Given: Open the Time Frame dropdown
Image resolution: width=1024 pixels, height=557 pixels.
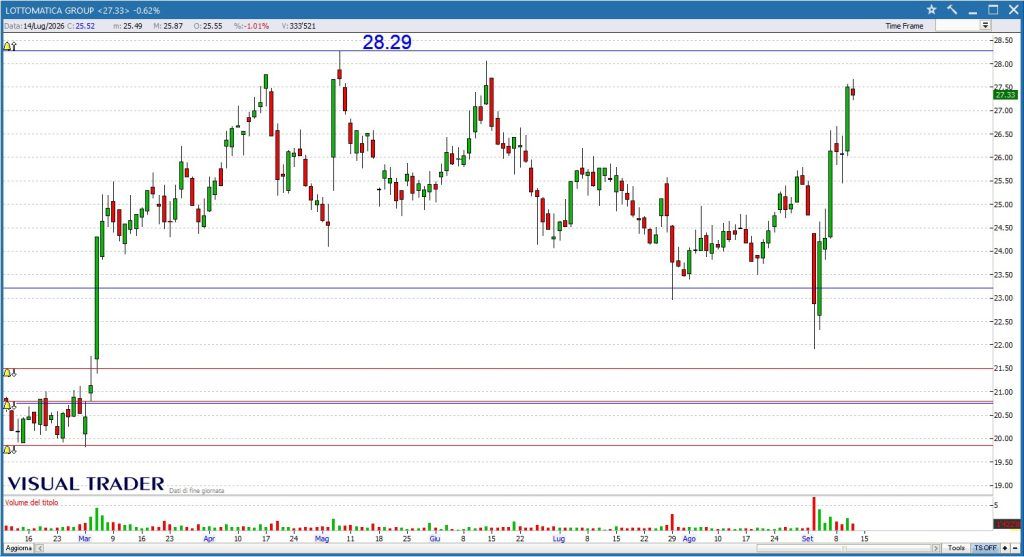Looking at the screenshot, I should [x=985, y=25].
